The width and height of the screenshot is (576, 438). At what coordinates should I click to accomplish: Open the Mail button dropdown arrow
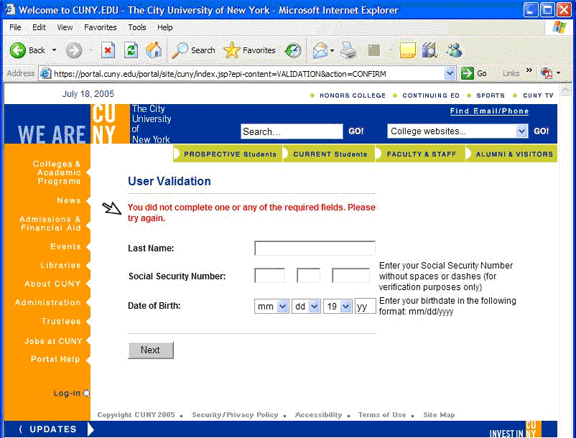(332, 50)
